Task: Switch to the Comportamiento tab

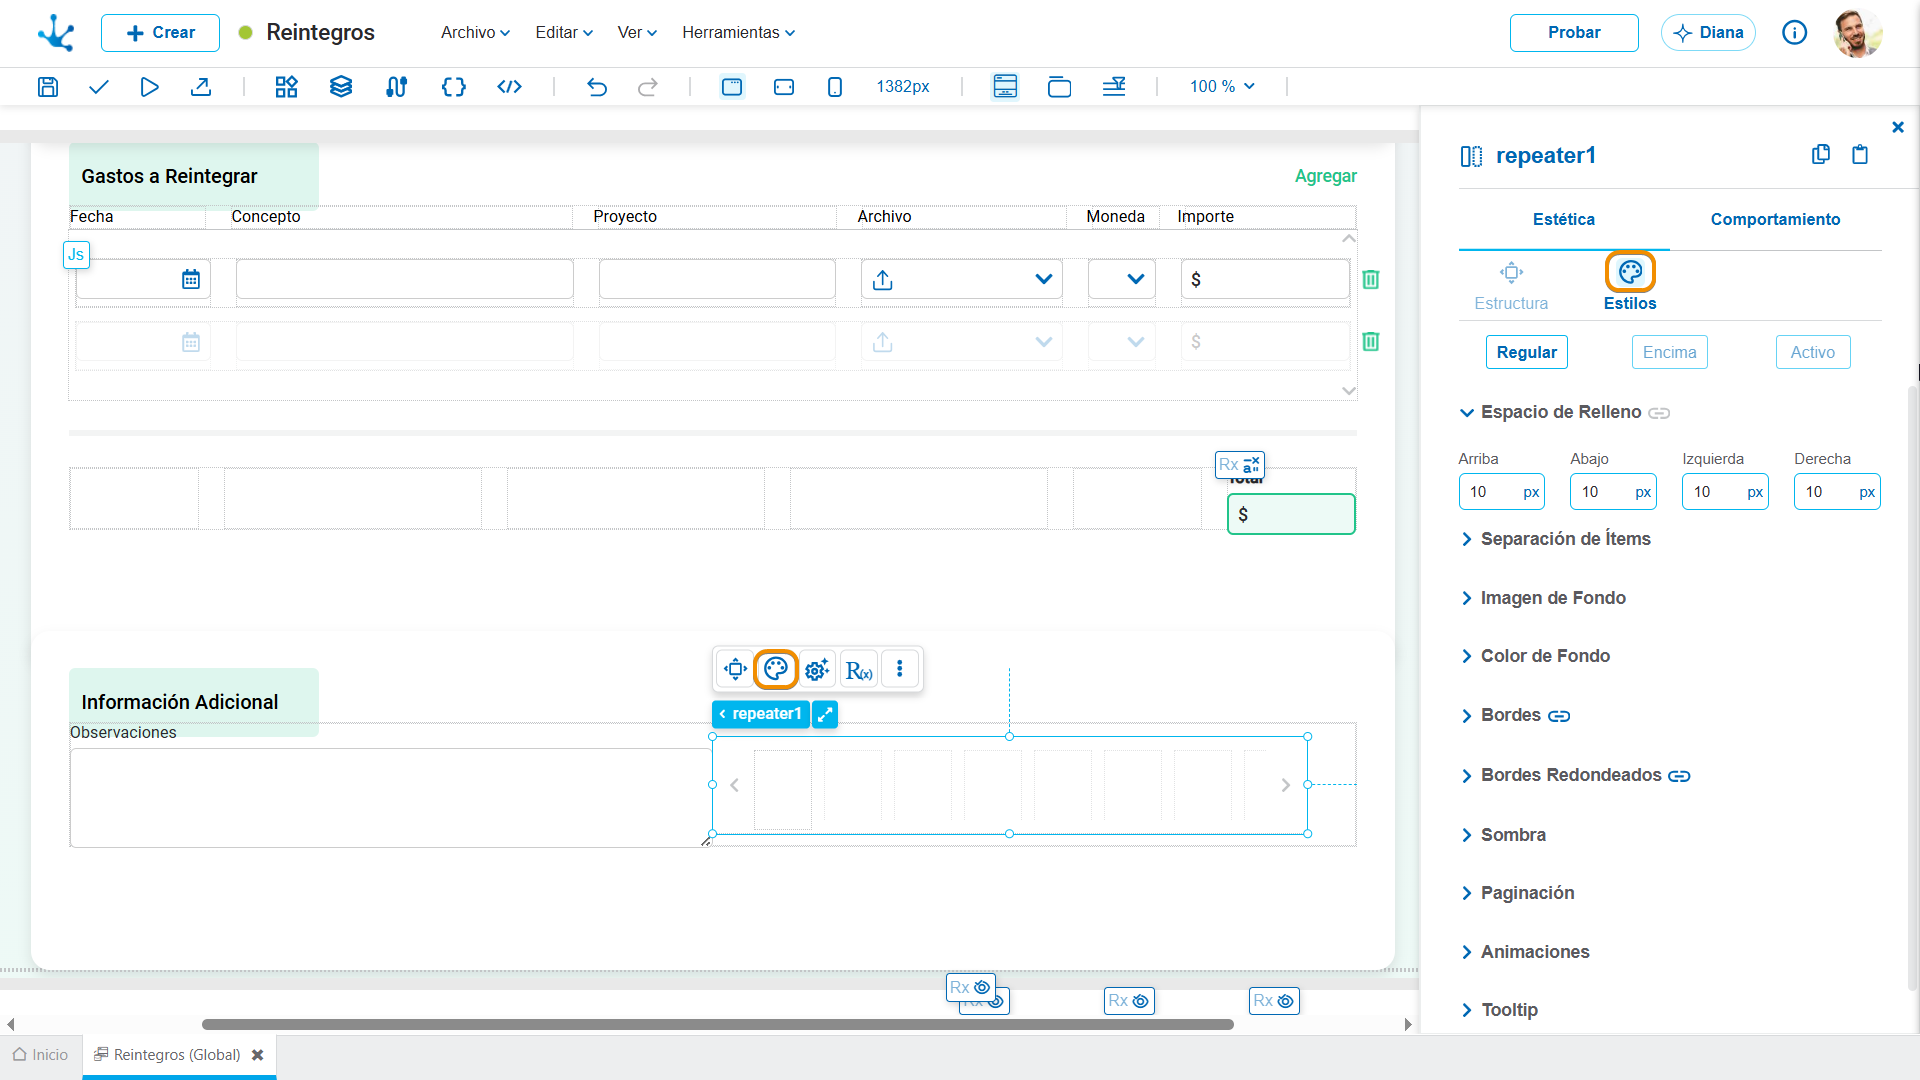Action: [x=1775, y=219]
